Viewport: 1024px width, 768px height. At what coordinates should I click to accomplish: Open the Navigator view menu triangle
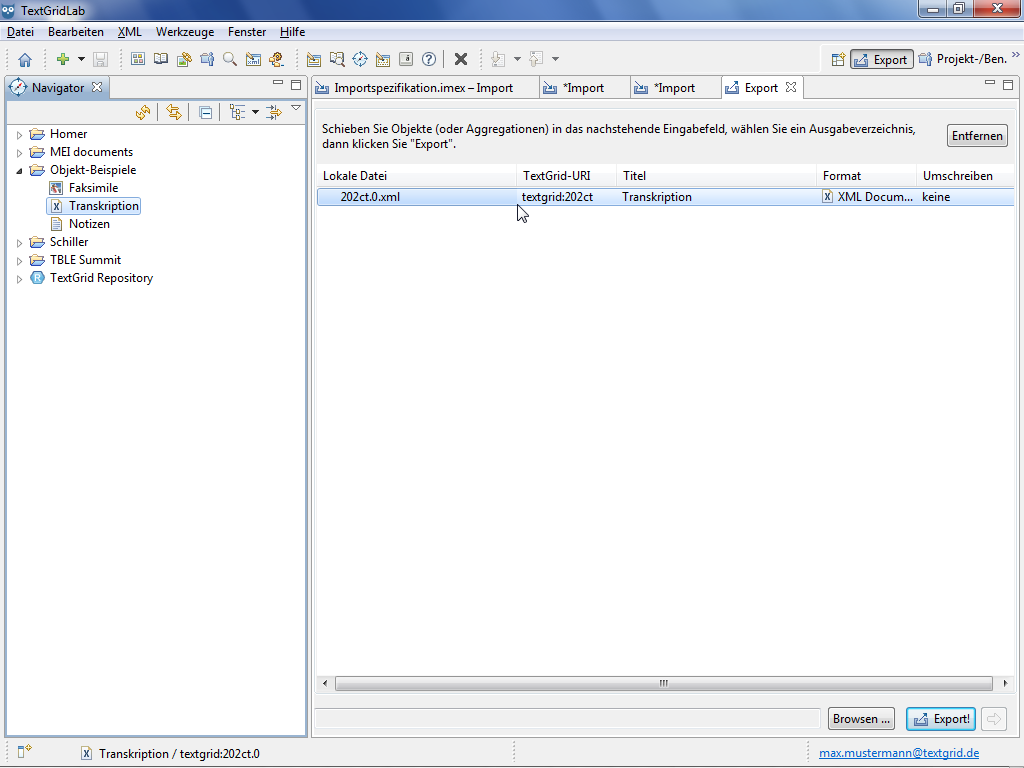point(296,108)
